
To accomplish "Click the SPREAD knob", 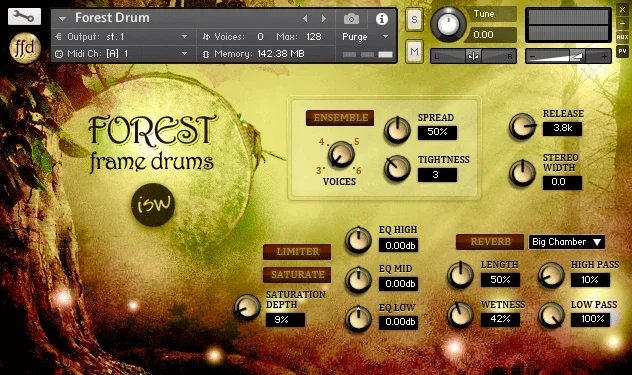I will point(397,131).
